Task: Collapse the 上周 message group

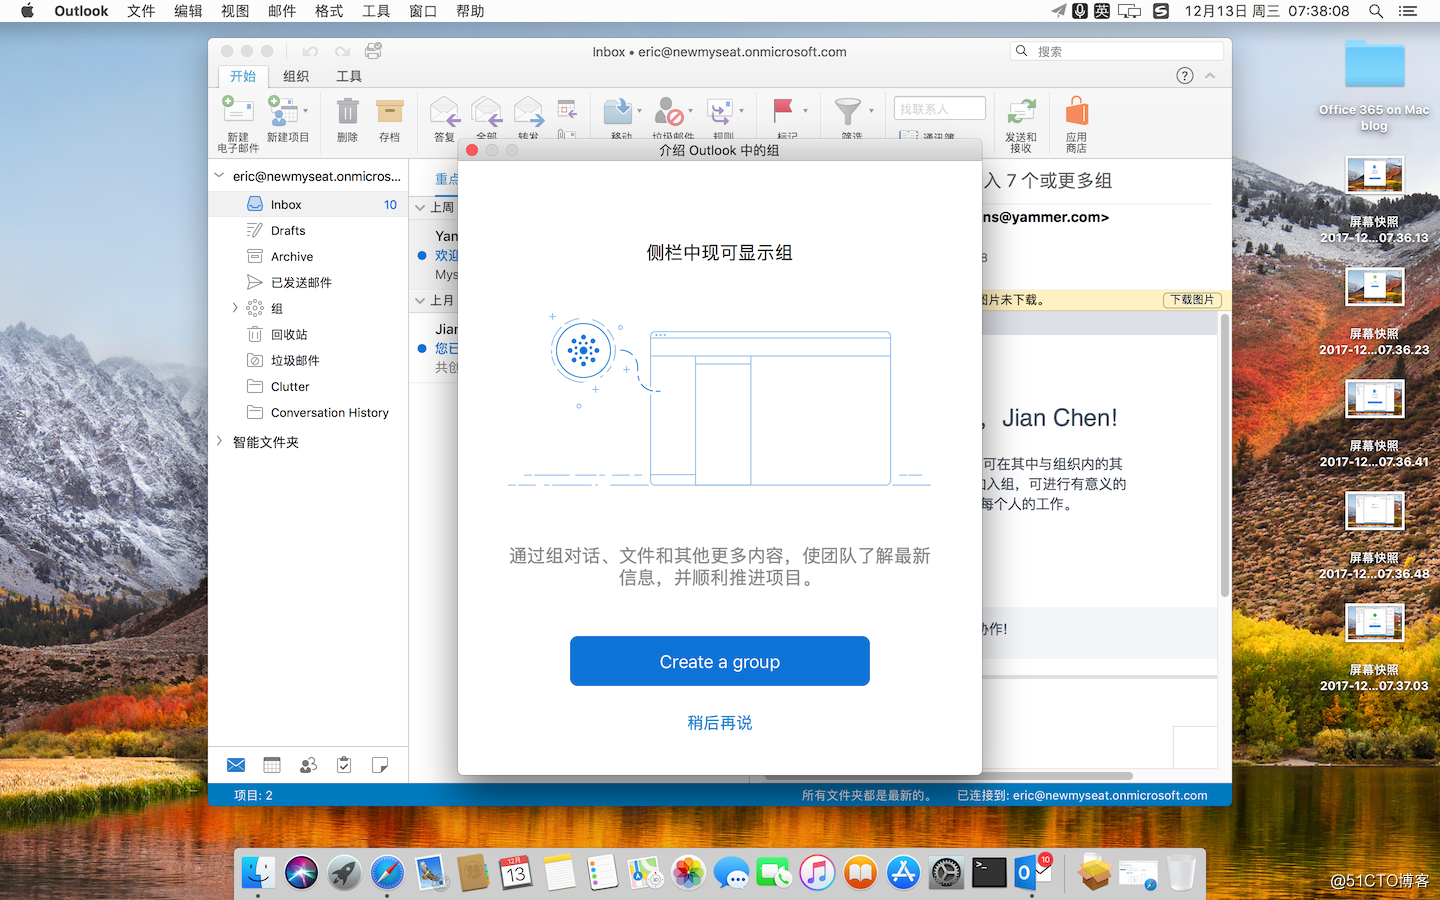Action: [x=420, y=208]
